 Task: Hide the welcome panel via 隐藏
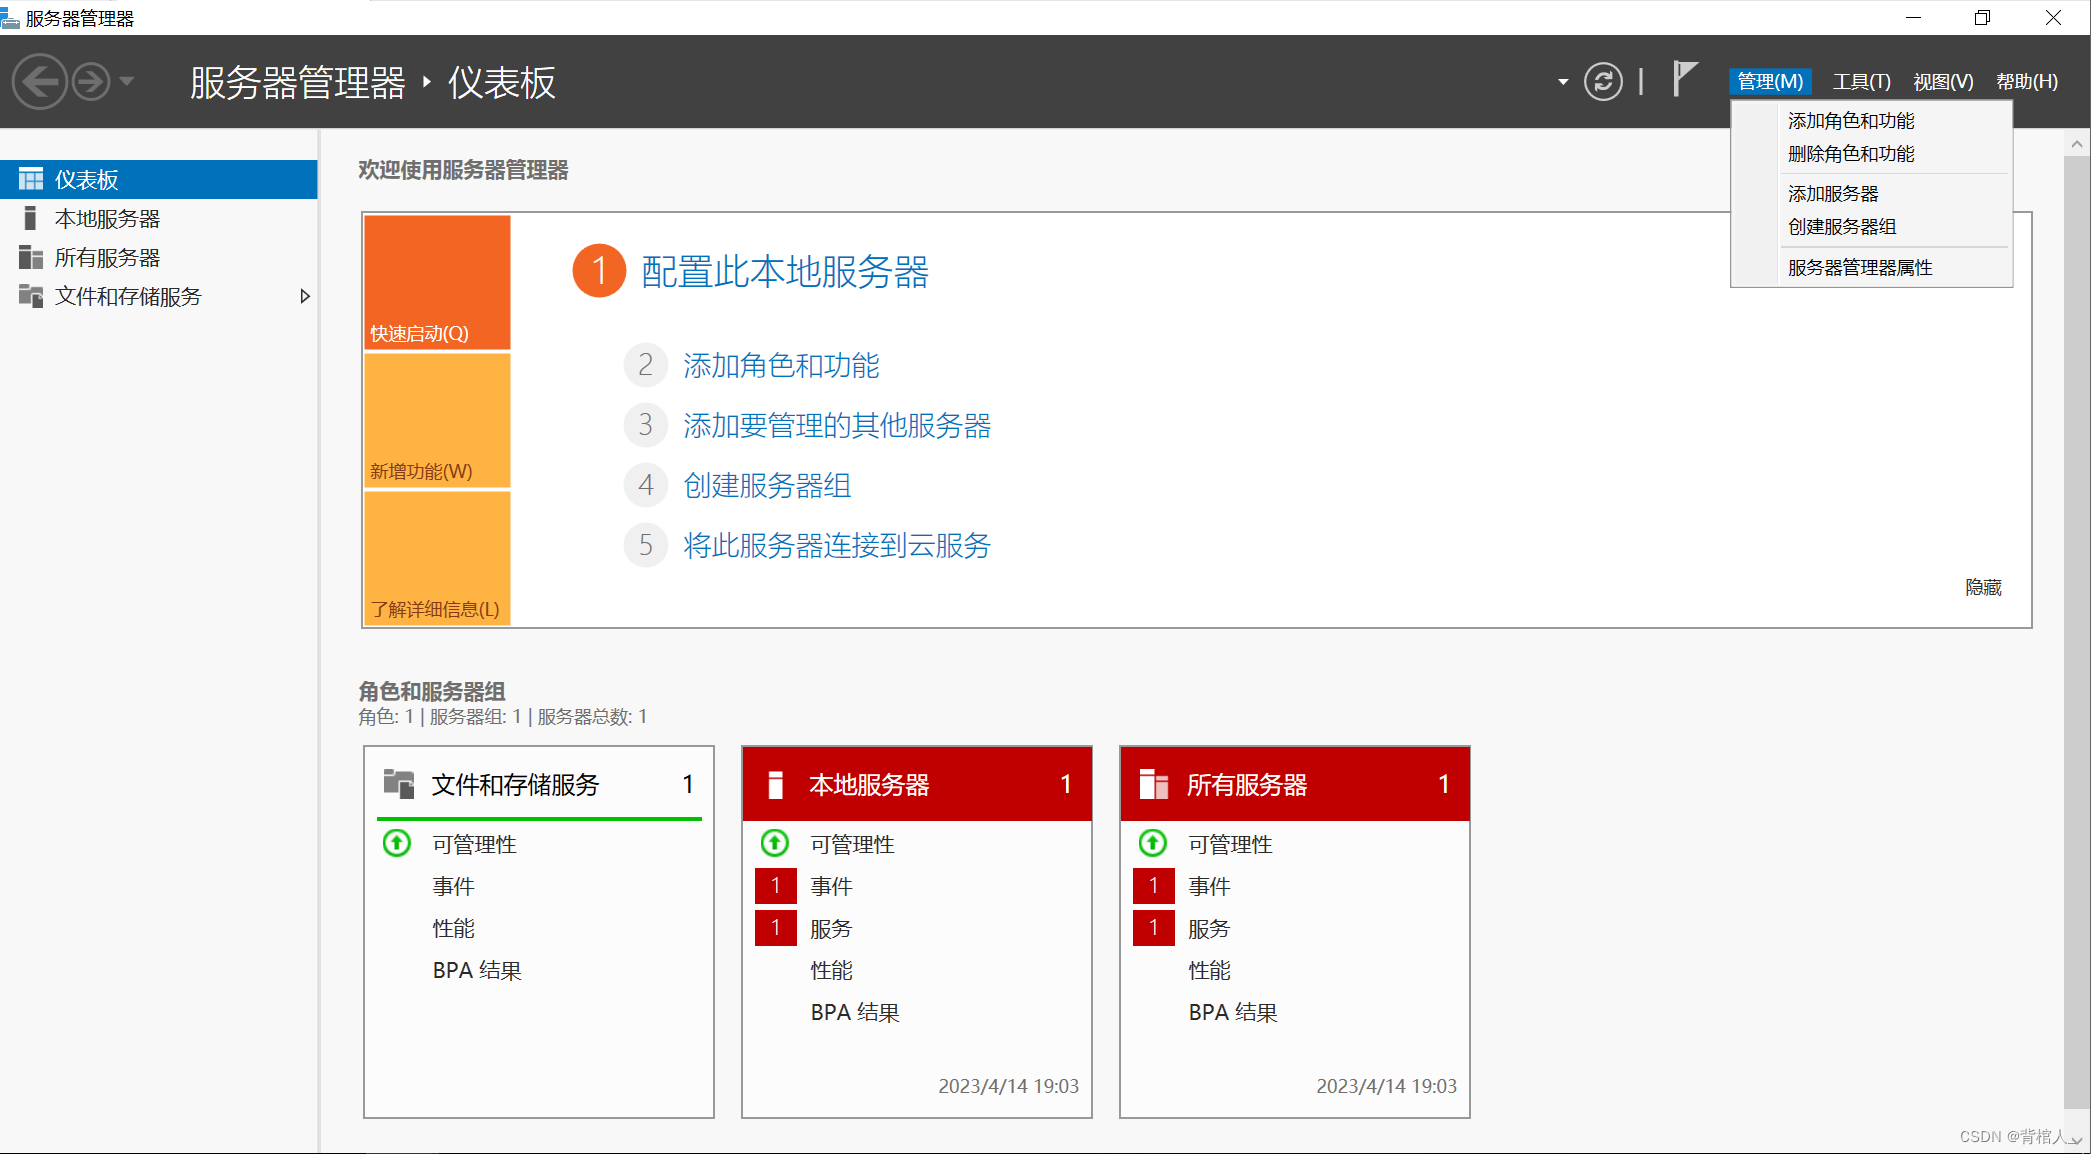1983,588
